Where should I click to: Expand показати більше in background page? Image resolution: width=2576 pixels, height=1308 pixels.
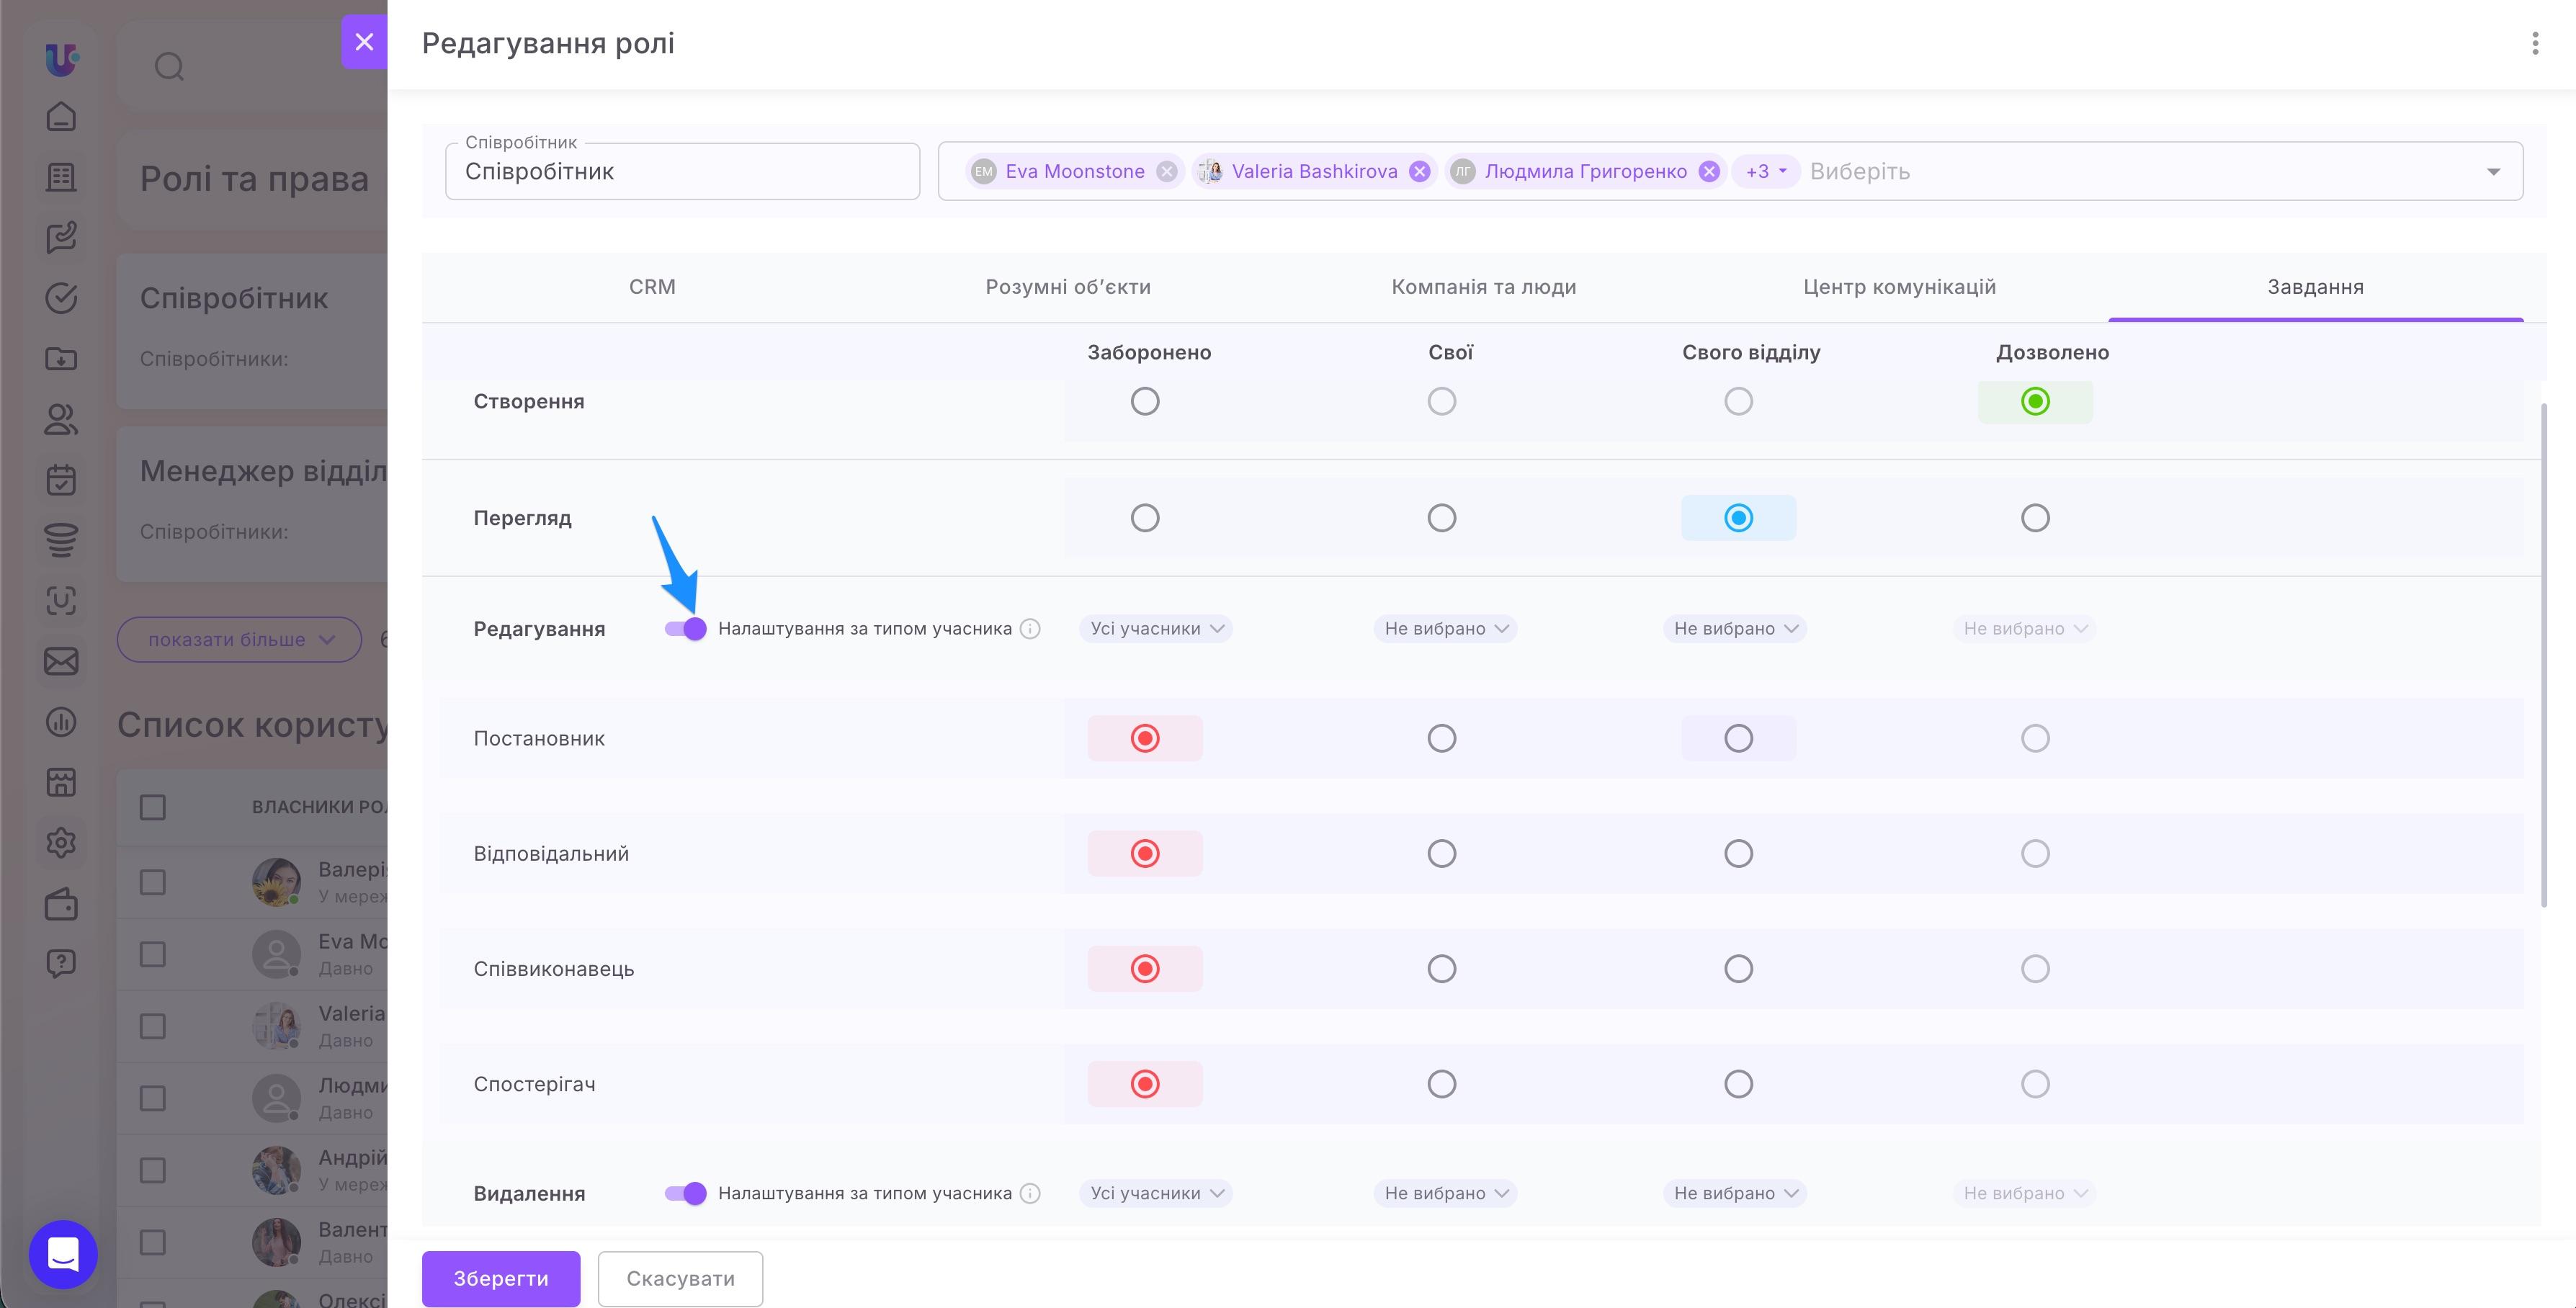coord(240,640)
